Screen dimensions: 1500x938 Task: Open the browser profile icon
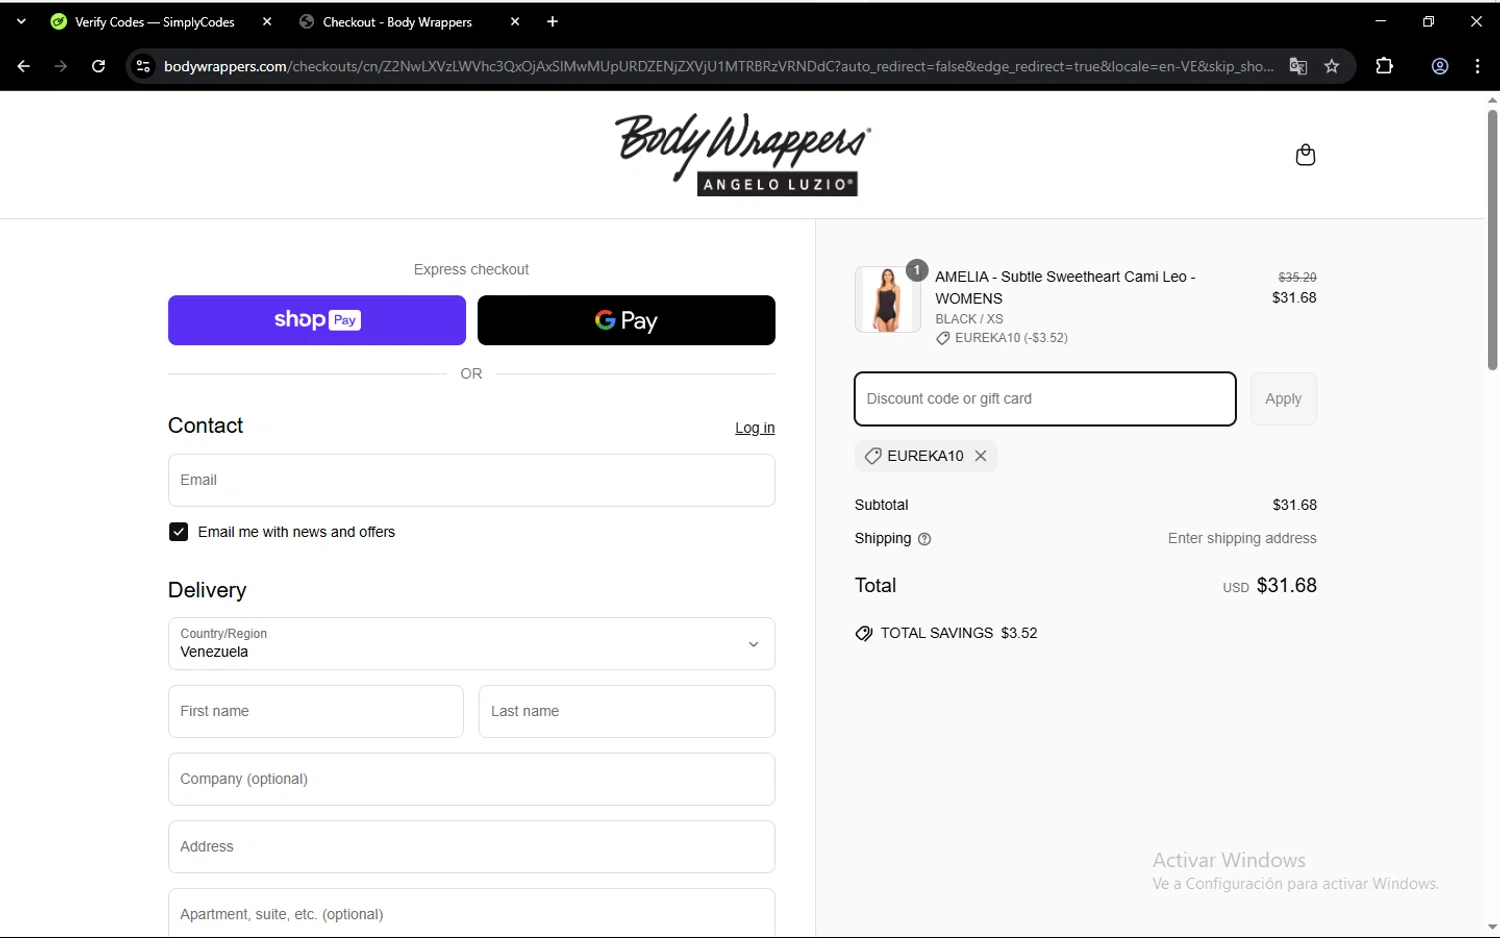pyautogui.click(x=1440, y=66)
